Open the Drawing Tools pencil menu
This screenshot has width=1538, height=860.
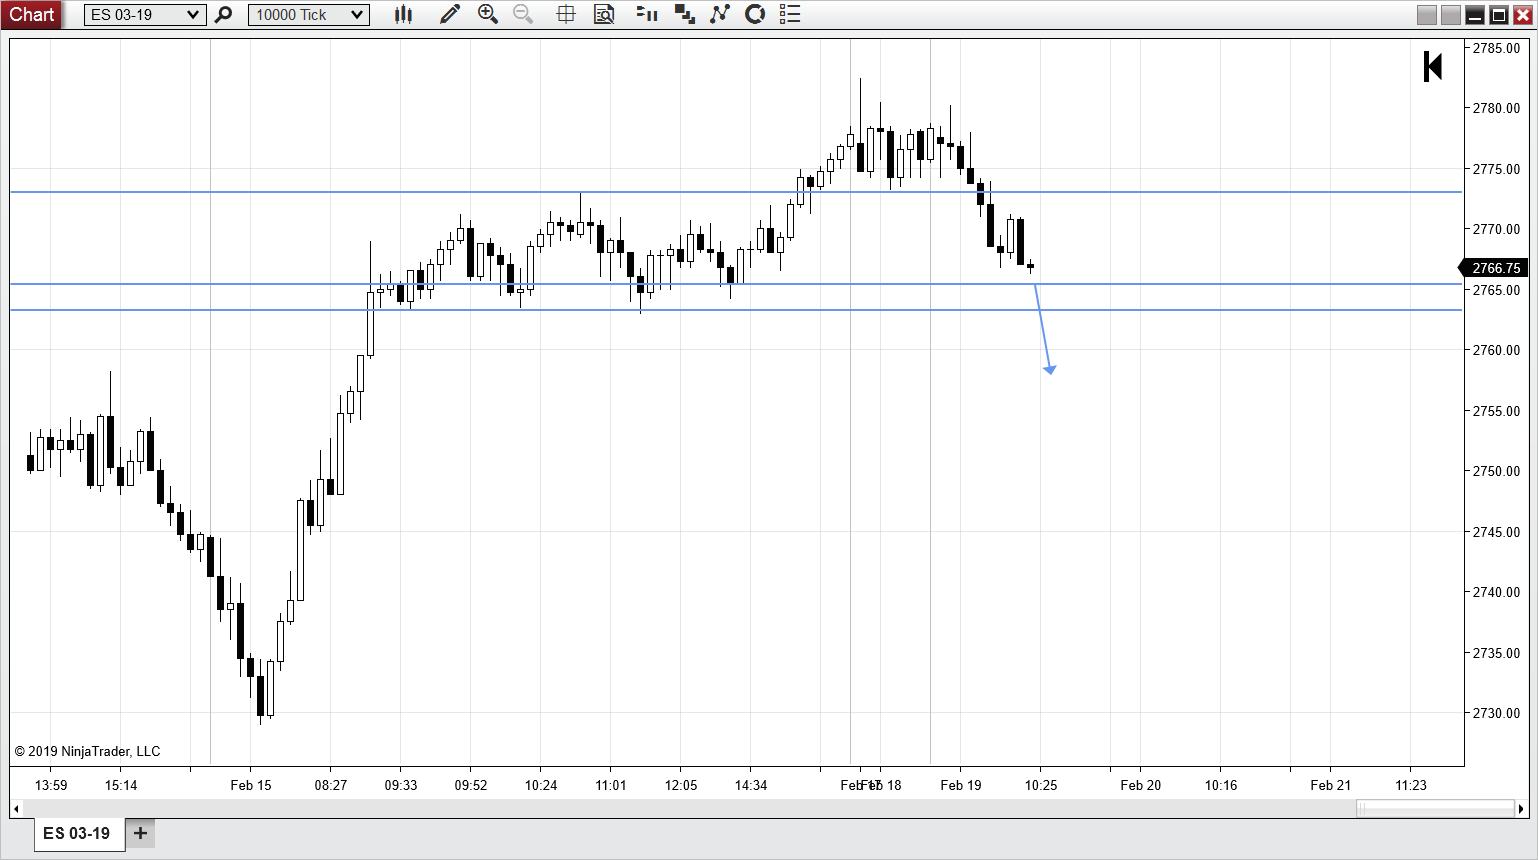[450, 14]
